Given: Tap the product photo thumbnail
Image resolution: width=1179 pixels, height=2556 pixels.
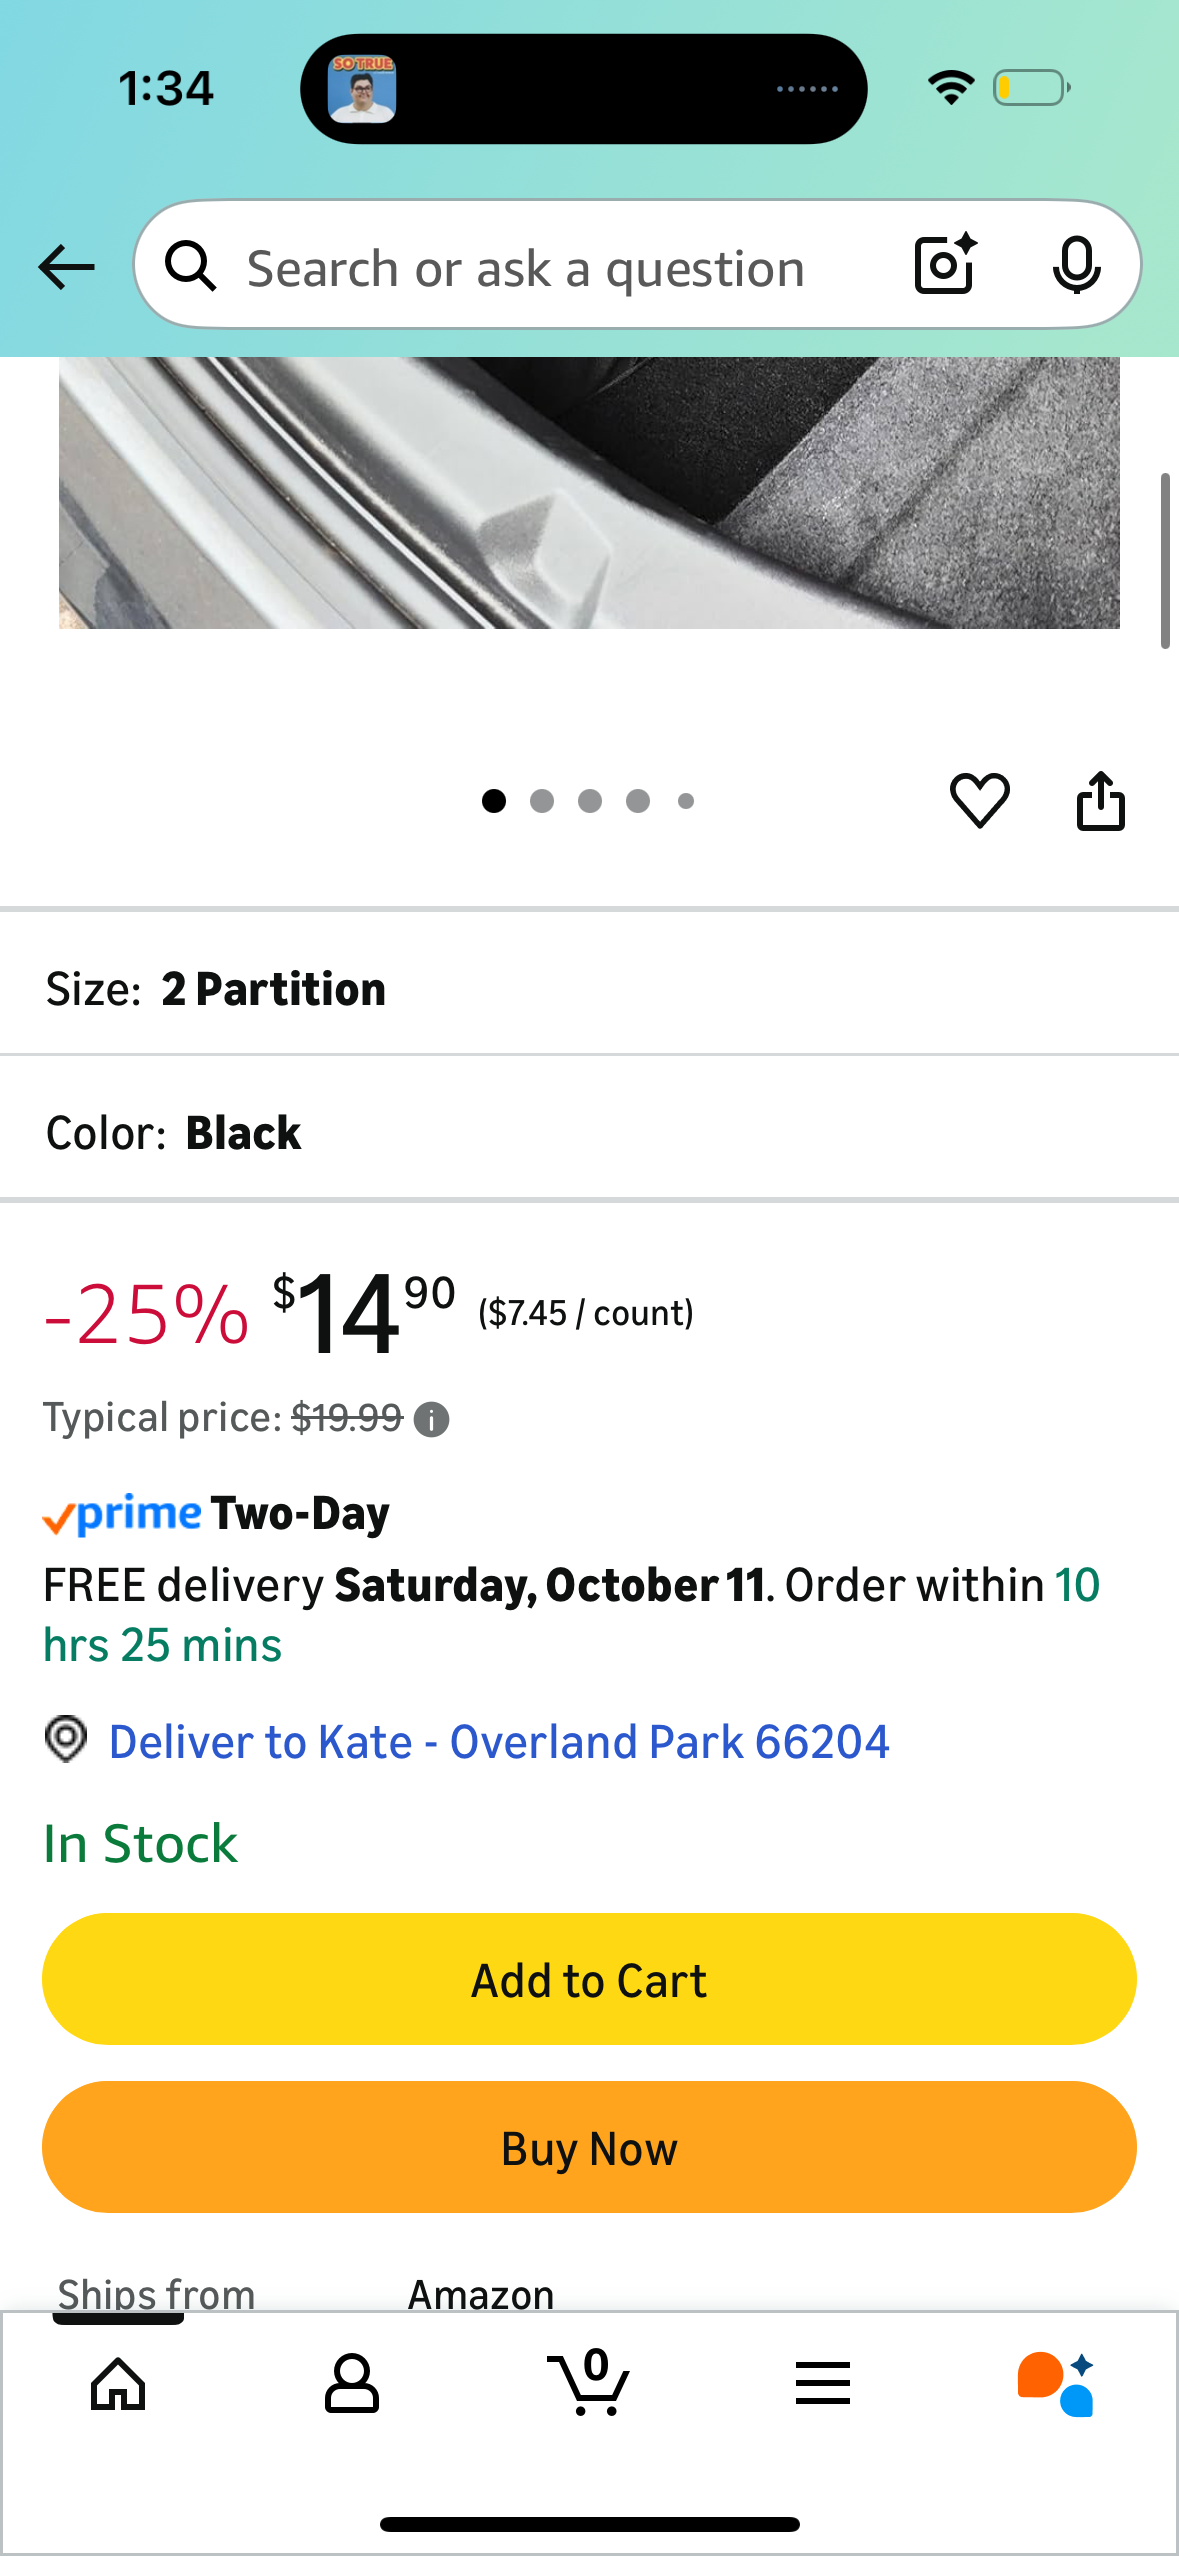Looking at the screenshot, I should coord(589,492).
